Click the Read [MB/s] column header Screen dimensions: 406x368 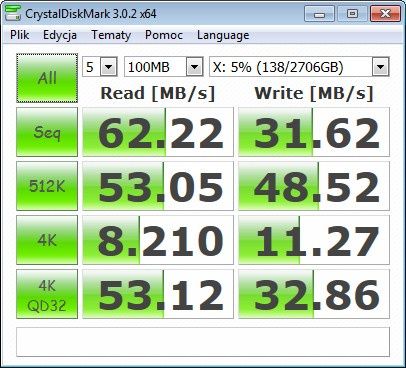(158, 93)
